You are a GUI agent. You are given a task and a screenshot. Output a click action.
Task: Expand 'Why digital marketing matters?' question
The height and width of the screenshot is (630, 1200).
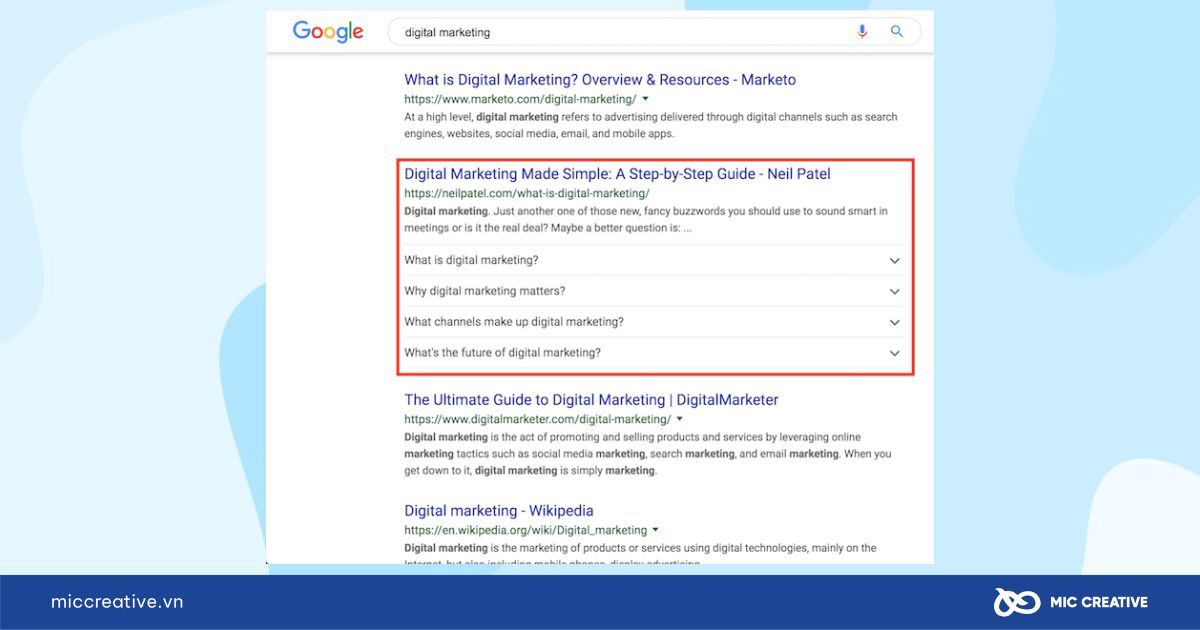654,291
